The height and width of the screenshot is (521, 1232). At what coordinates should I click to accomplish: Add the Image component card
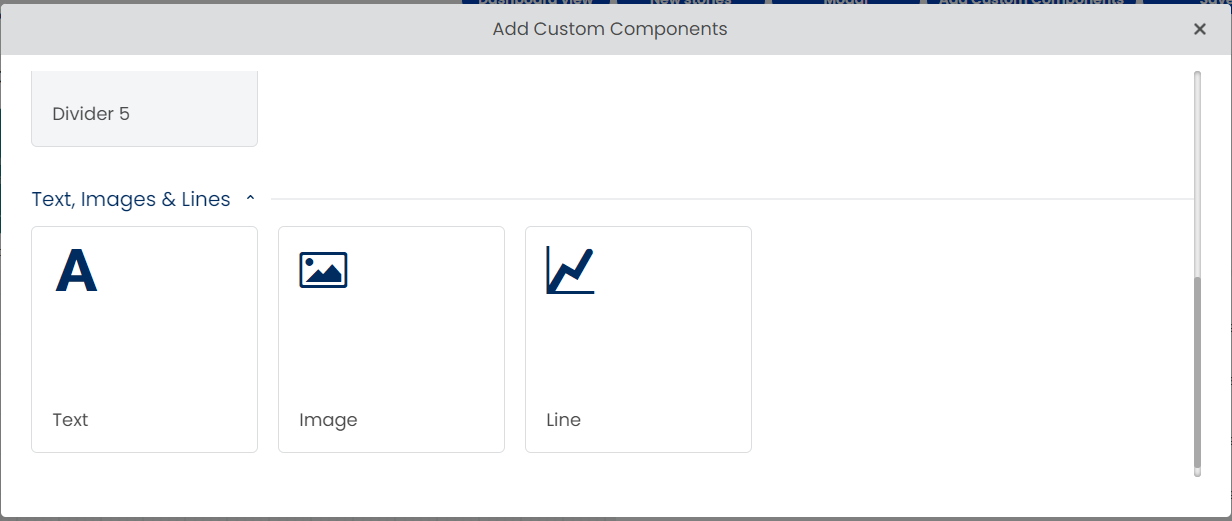pyautogui.click(x=391, y=339)
